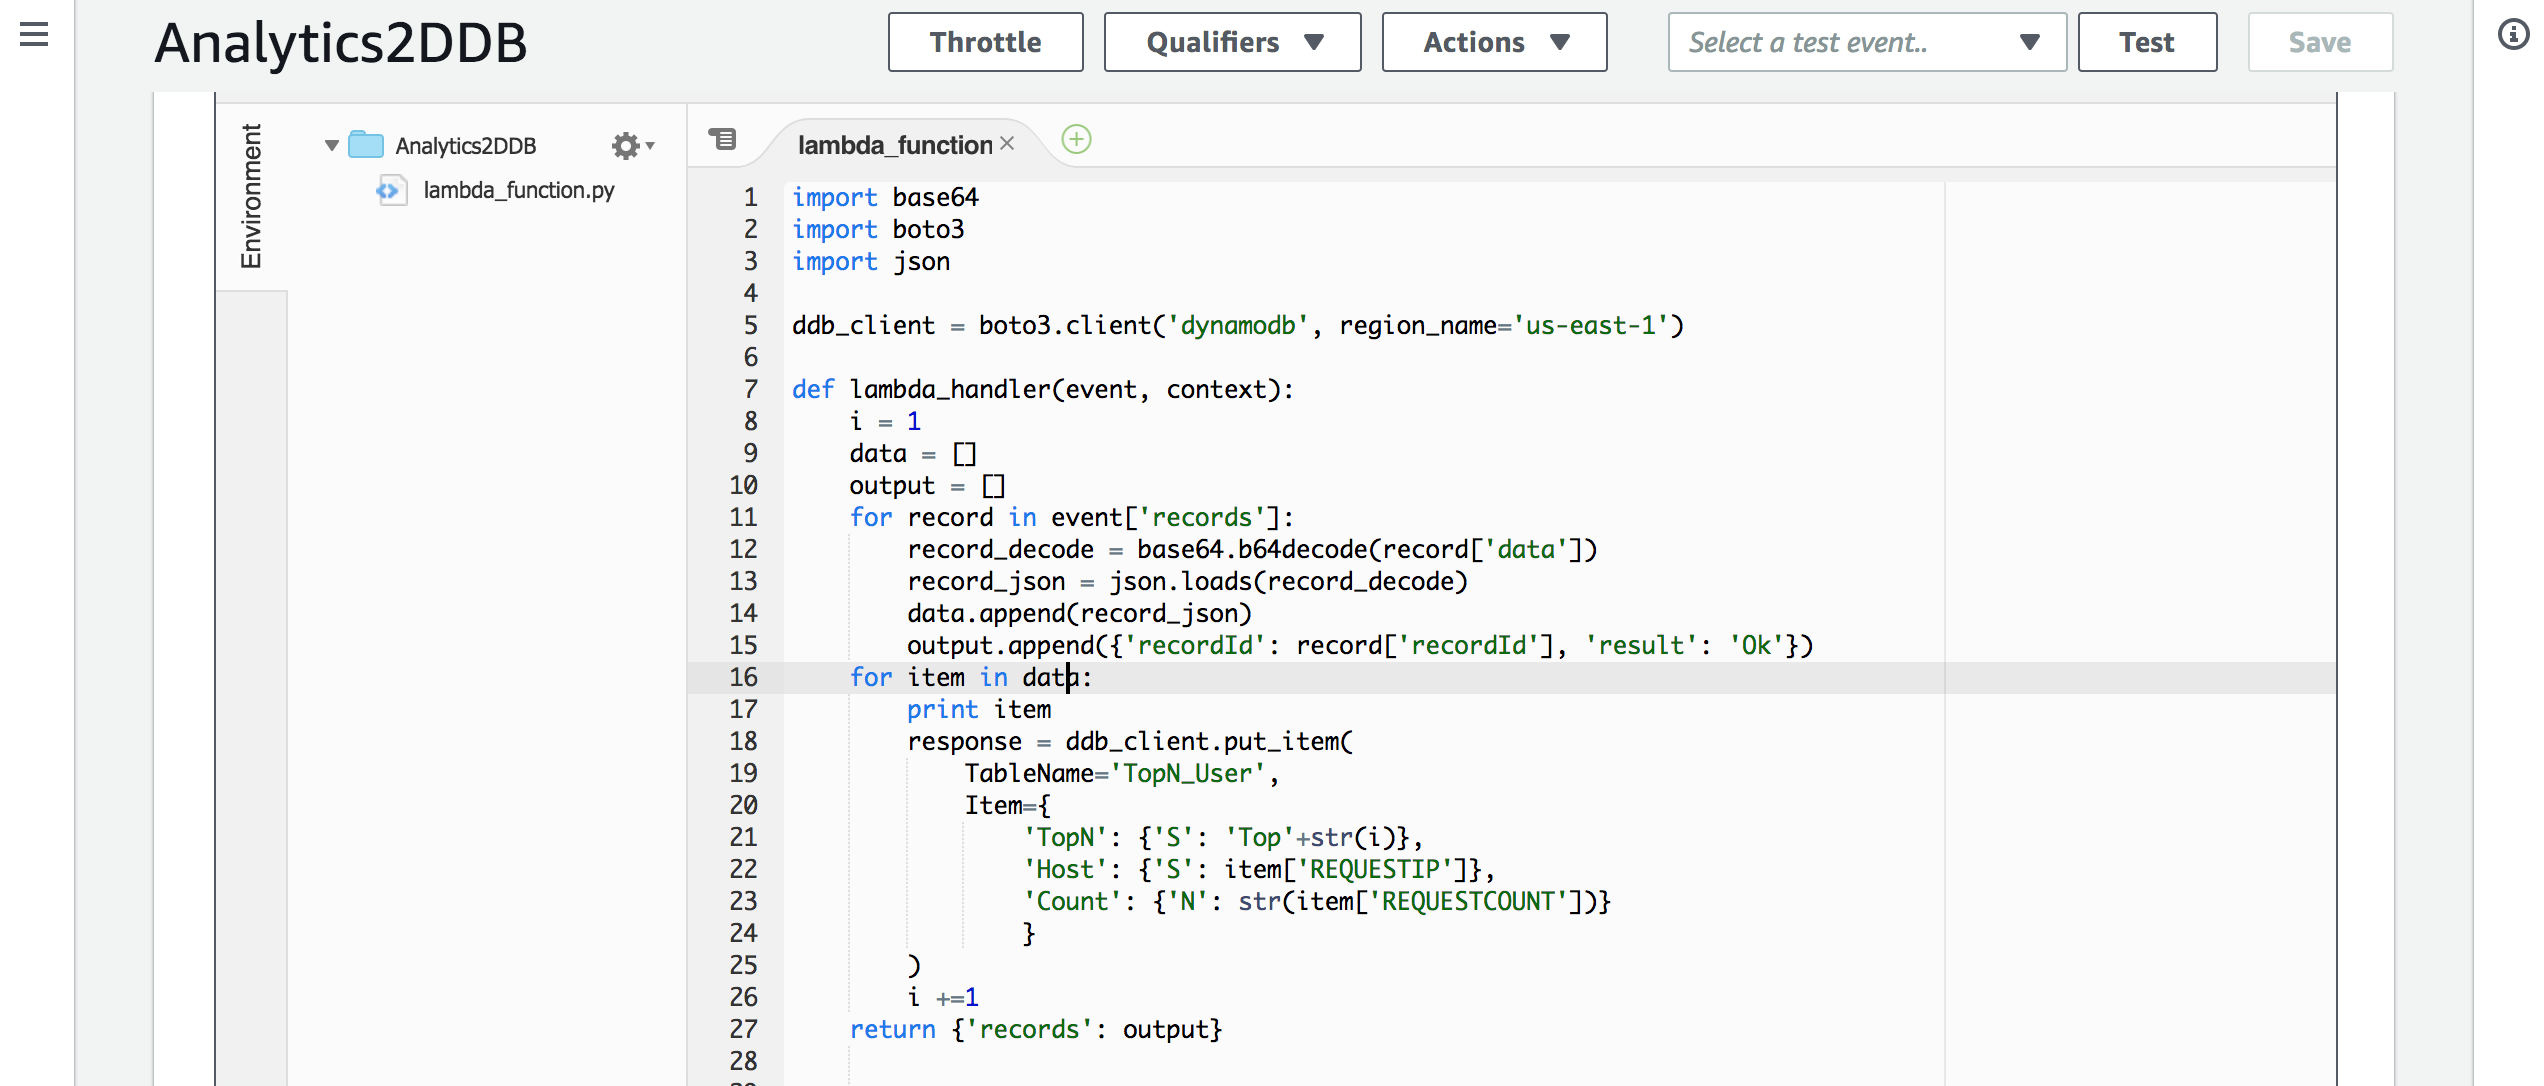This screenshot has width=2544, height=1086.
Task: Click line number 16 in the gutter
Action: coord(743,677)
